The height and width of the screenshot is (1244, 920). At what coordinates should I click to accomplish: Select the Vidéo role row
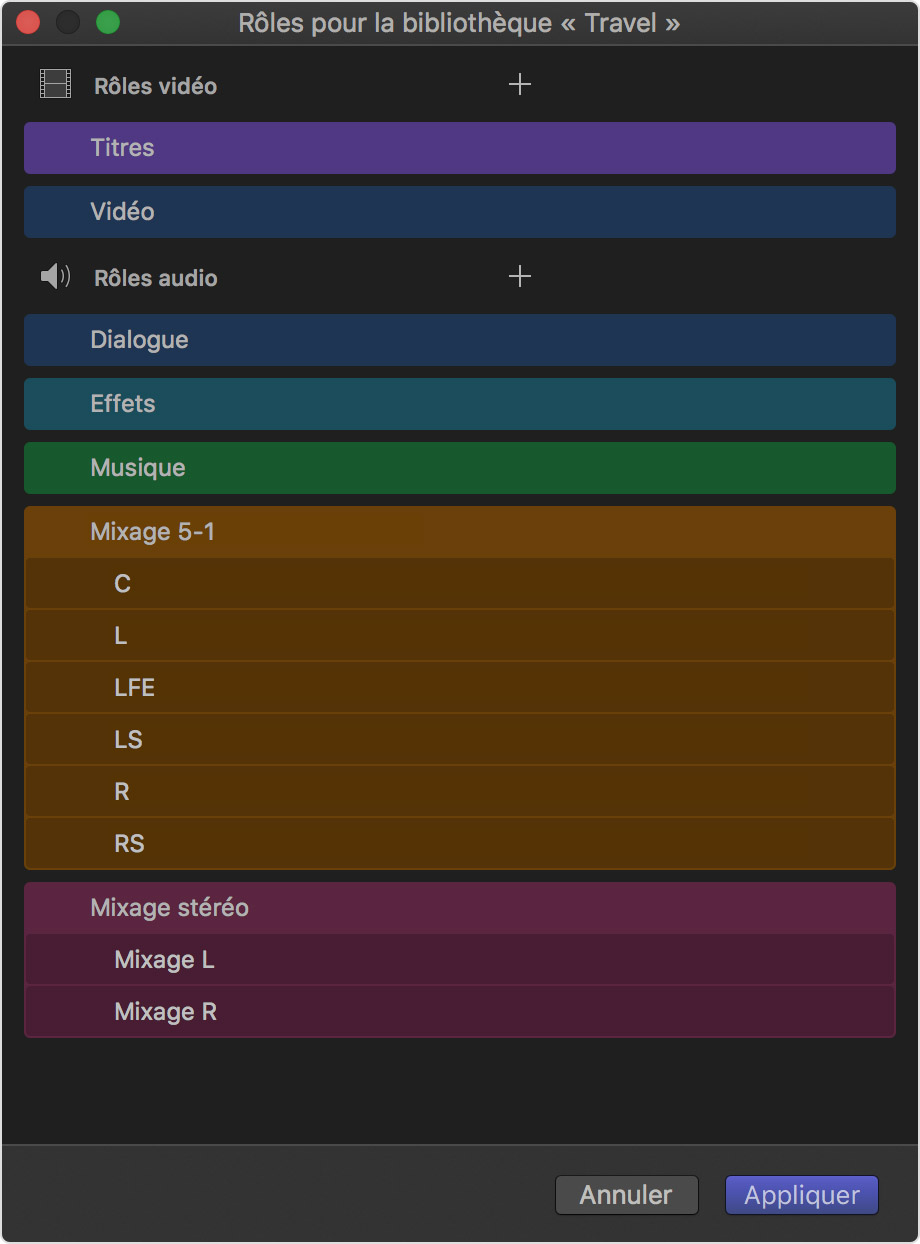(459, 212)
